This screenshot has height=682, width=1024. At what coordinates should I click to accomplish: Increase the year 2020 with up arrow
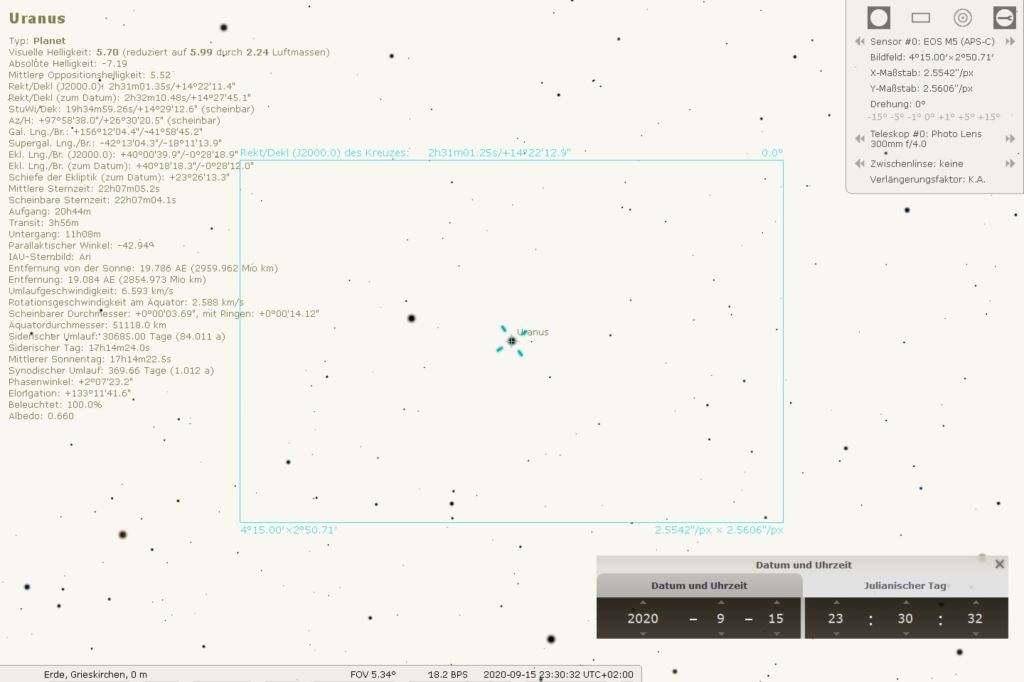(643, 603)
